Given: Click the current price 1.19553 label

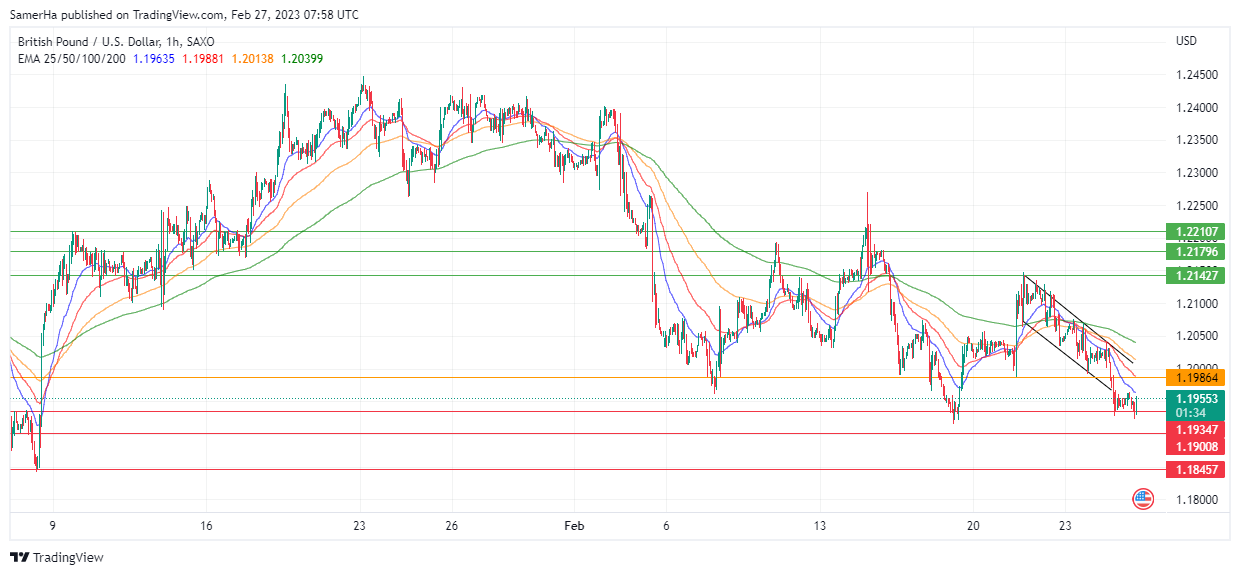Looking at the screenshot, I should pos(1194,398).
